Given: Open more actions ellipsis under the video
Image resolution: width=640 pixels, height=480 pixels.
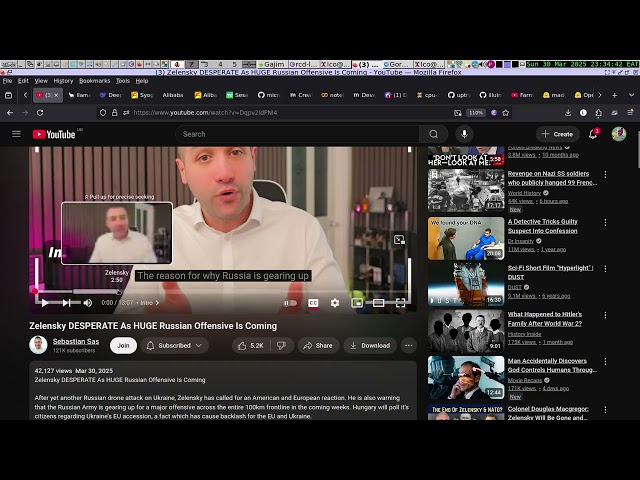Looking at the screenshot, I should 409,346.
